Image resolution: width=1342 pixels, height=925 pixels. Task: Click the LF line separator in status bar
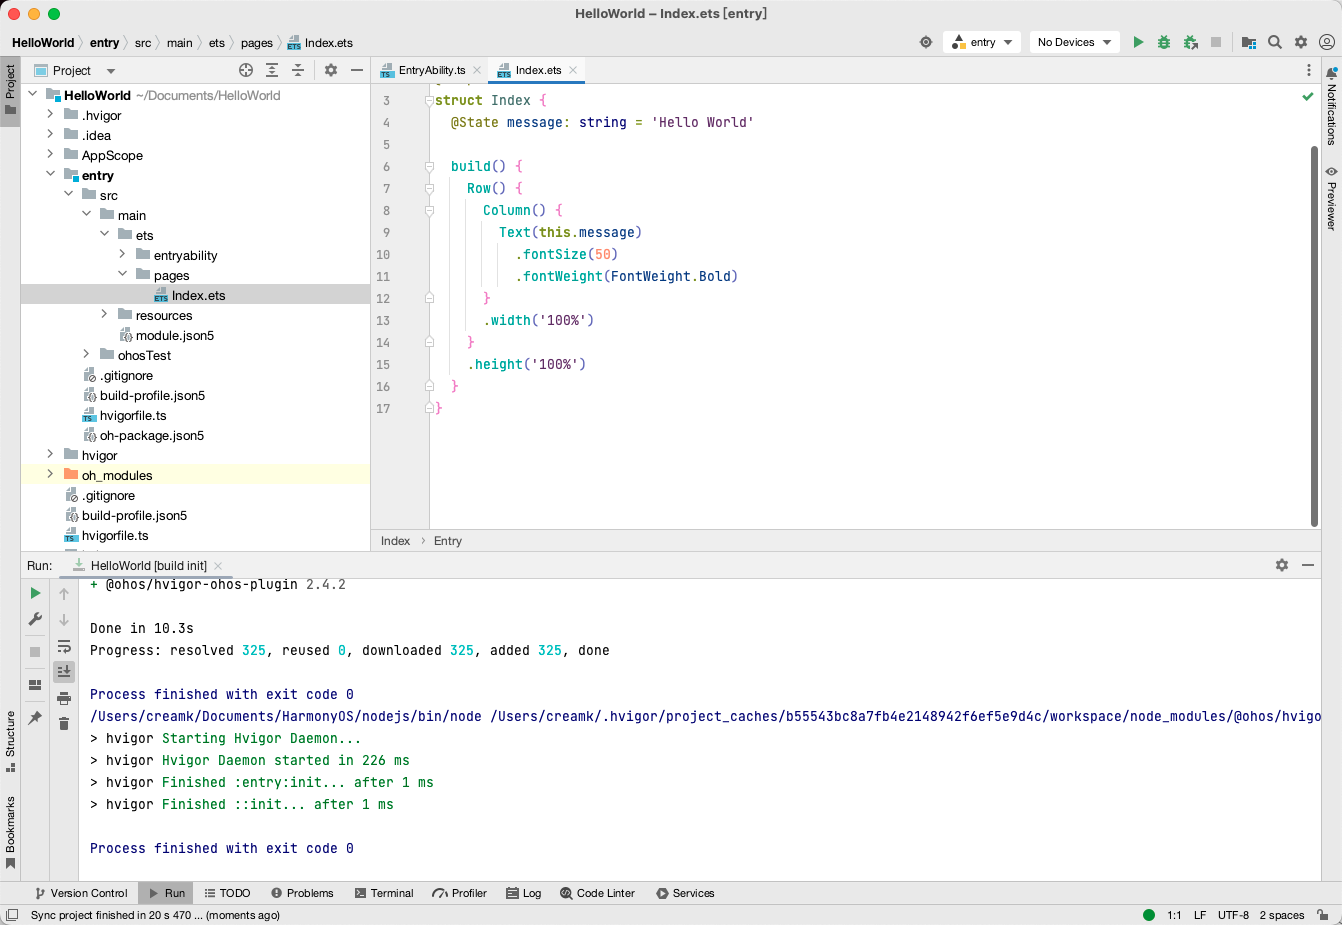pos(1200,915)
